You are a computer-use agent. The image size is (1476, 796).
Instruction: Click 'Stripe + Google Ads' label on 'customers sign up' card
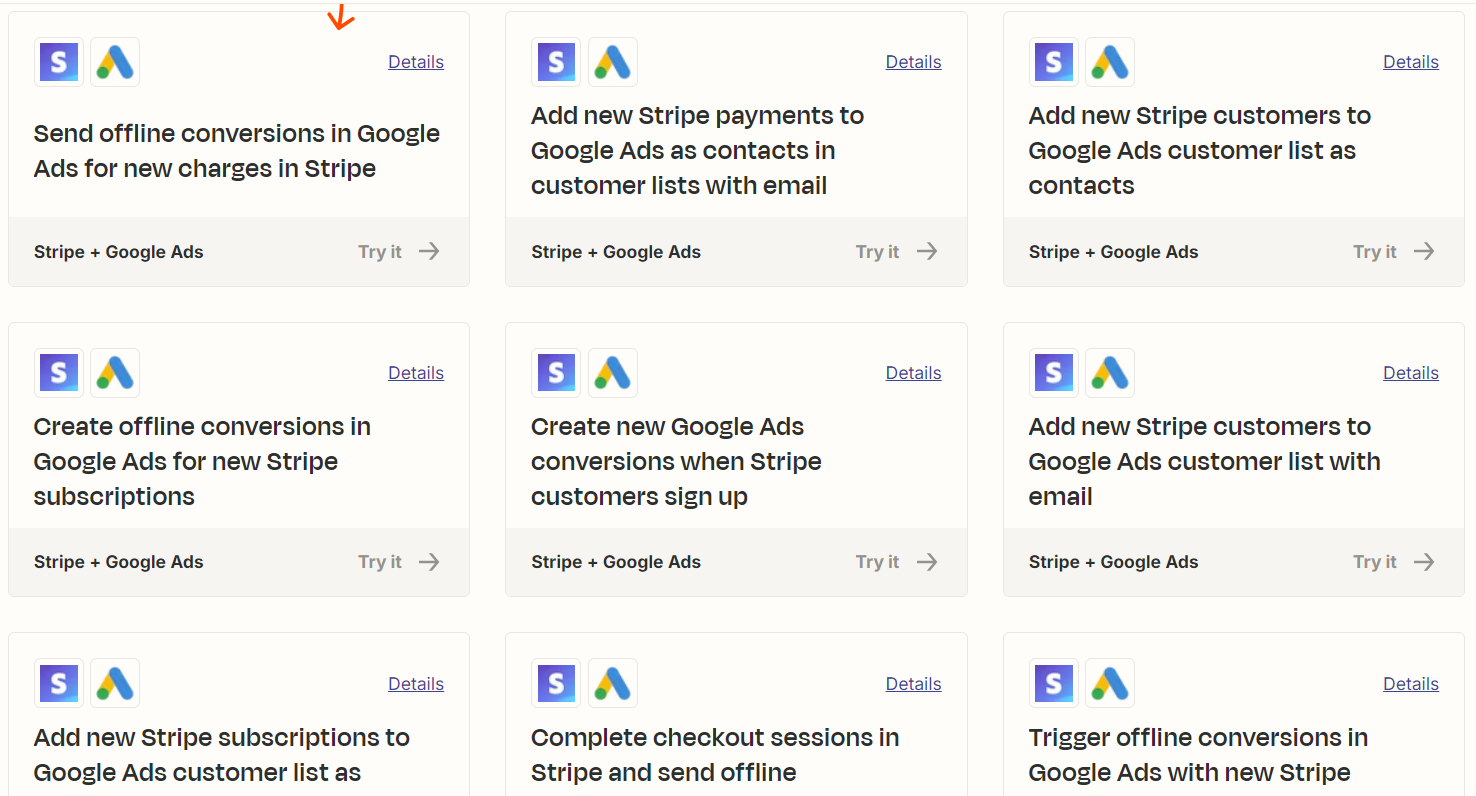pos(616,562)
